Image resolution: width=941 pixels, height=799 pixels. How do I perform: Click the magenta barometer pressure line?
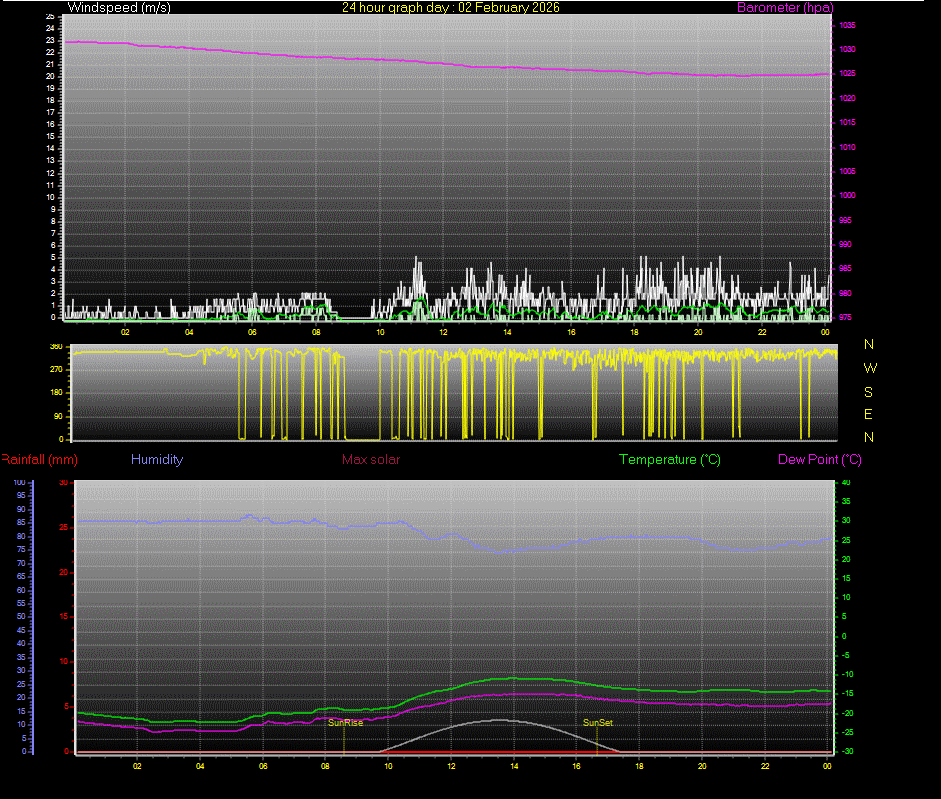pyautogui.click(x=400, y=58)
